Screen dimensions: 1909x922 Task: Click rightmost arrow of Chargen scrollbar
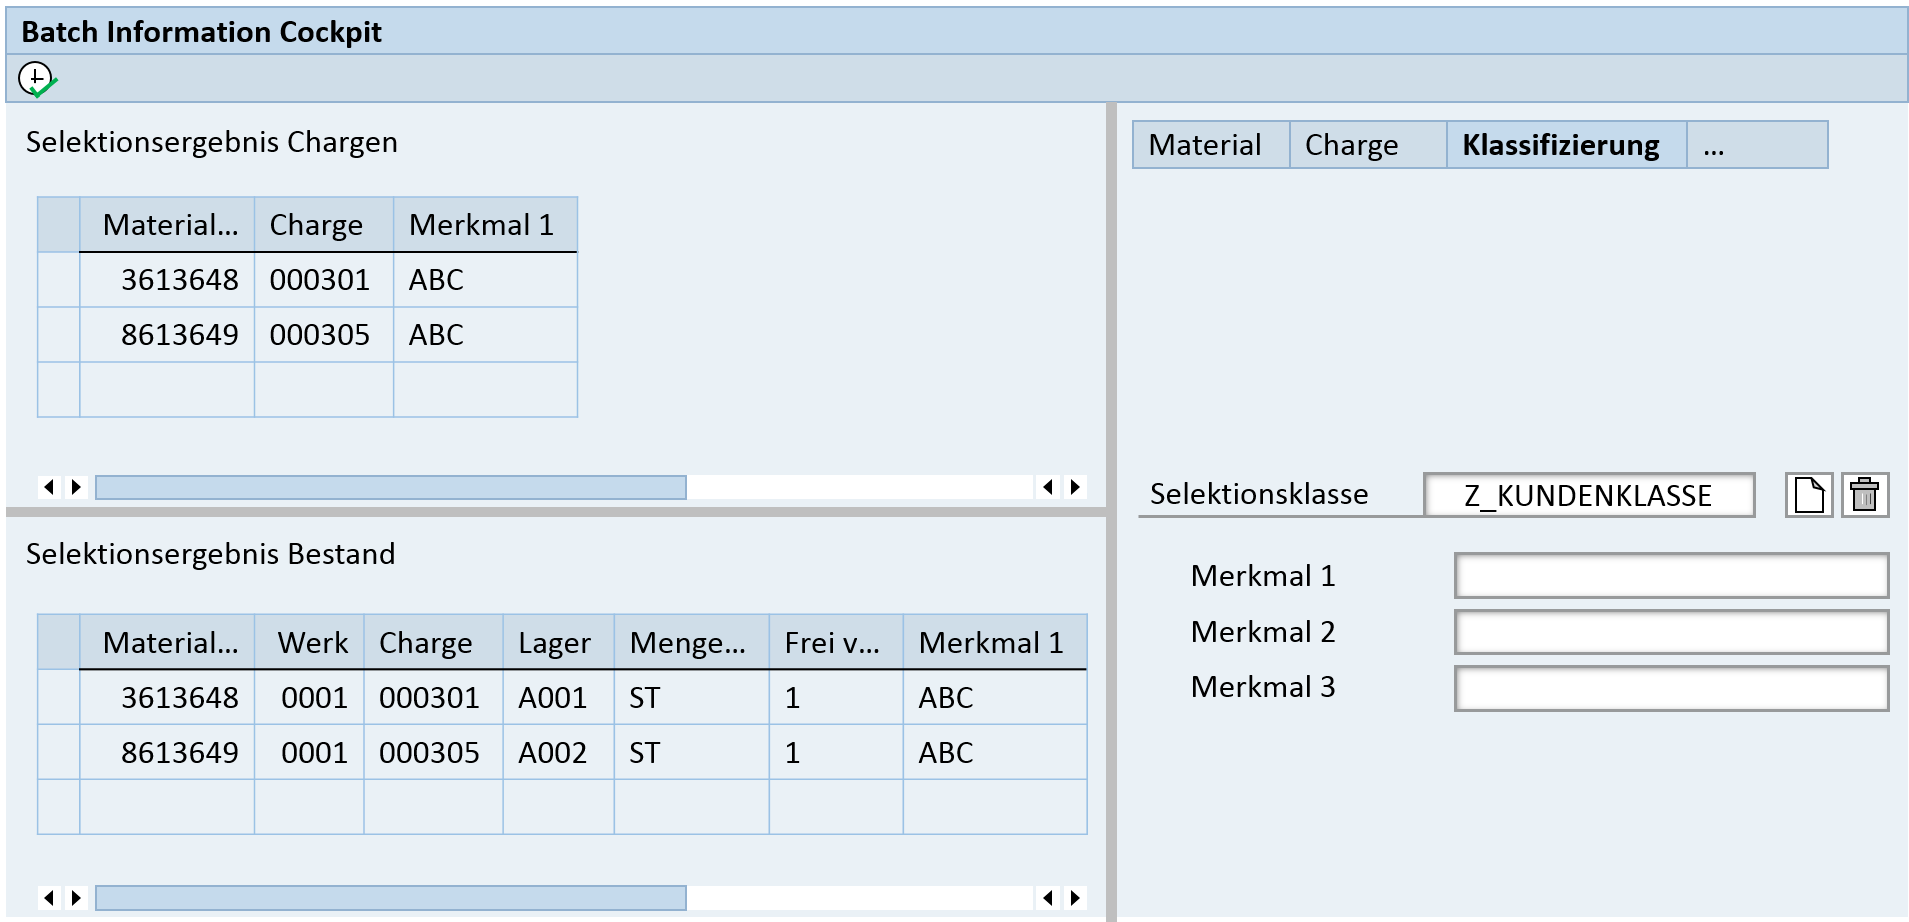coord(1075,487)
